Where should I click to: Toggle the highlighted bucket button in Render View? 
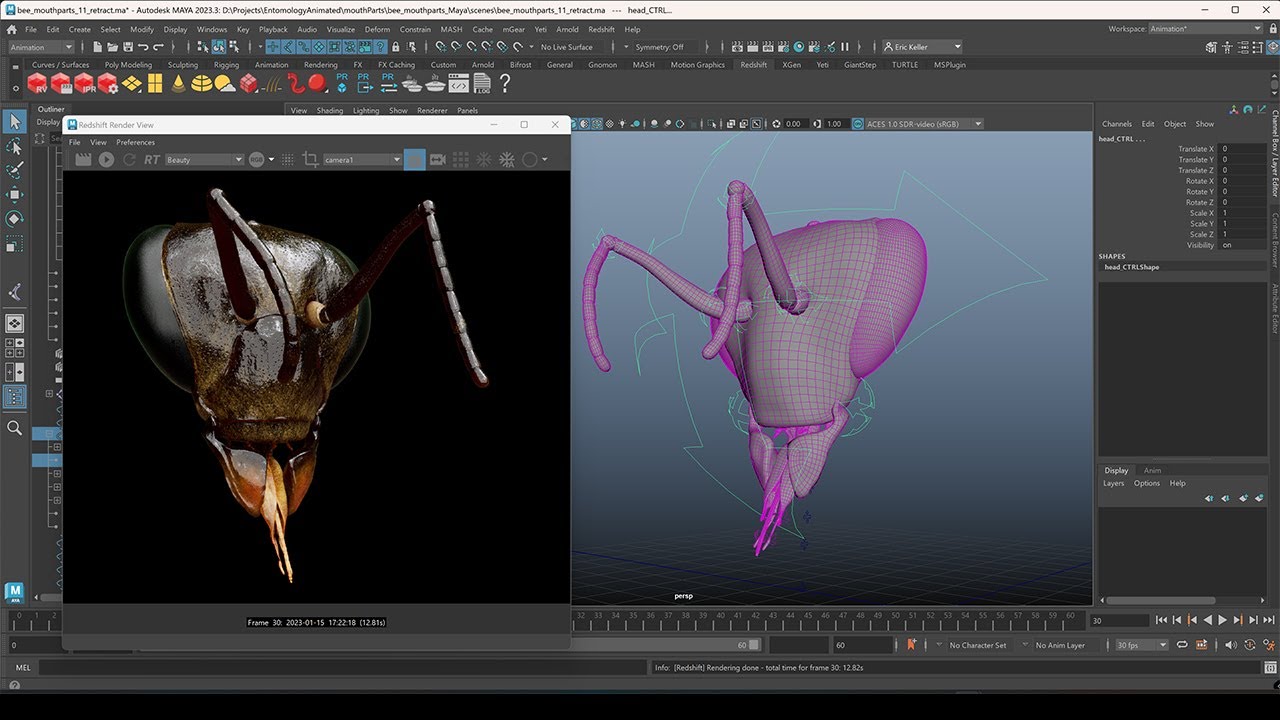pos(414,159)
